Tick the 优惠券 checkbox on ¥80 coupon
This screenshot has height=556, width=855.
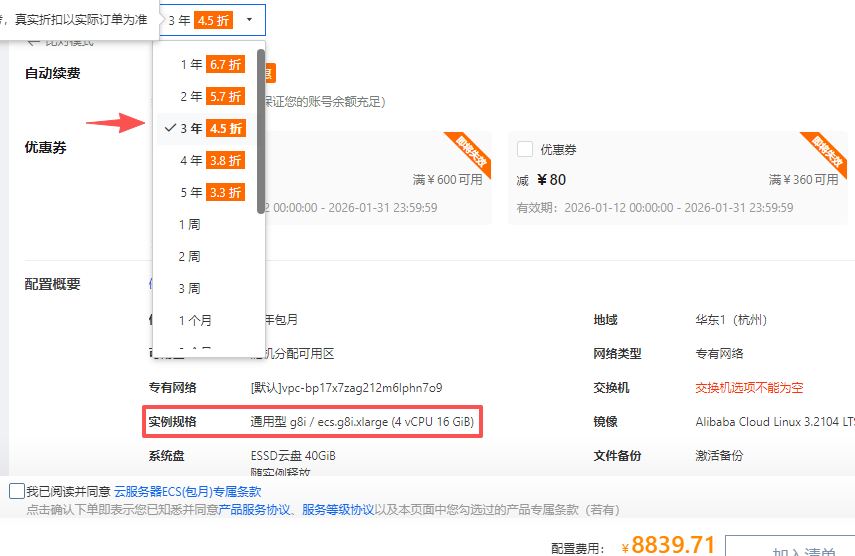[525, 150]
